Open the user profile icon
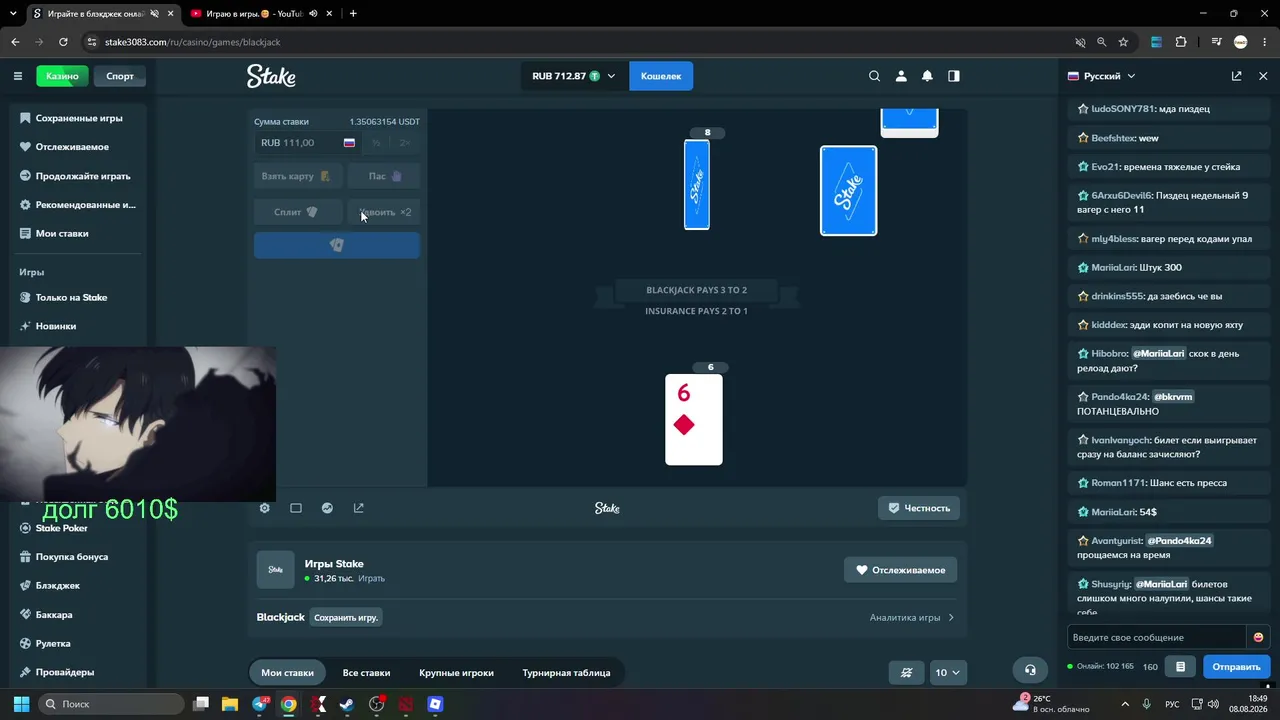Viewport: 1280px width, 720px height. click(x=901, y=76)
